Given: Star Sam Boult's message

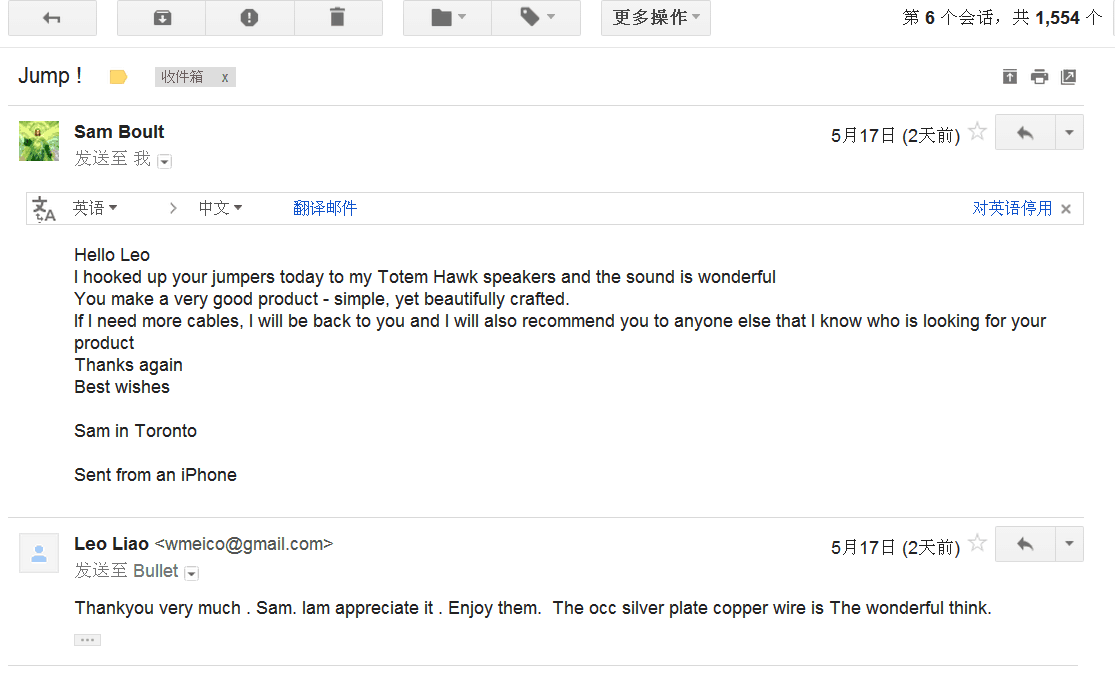Looking at the screenshot, I should tap(978, 132).
